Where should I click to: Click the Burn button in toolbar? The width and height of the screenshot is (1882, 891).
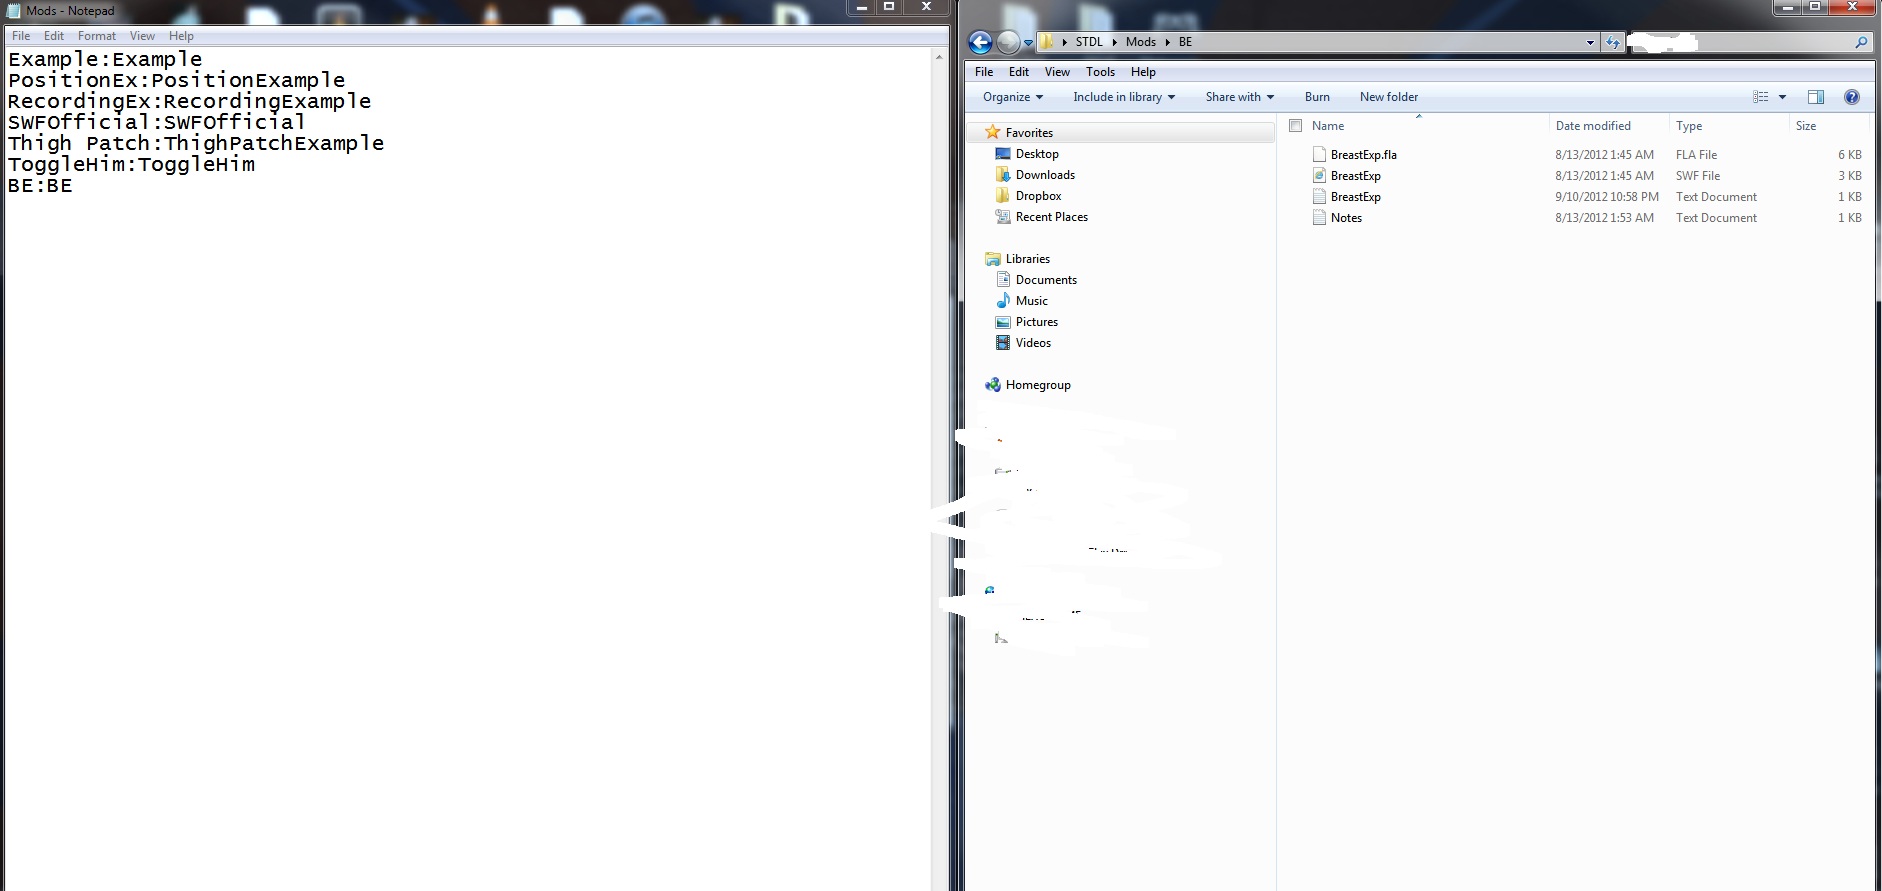(1317, 97)
